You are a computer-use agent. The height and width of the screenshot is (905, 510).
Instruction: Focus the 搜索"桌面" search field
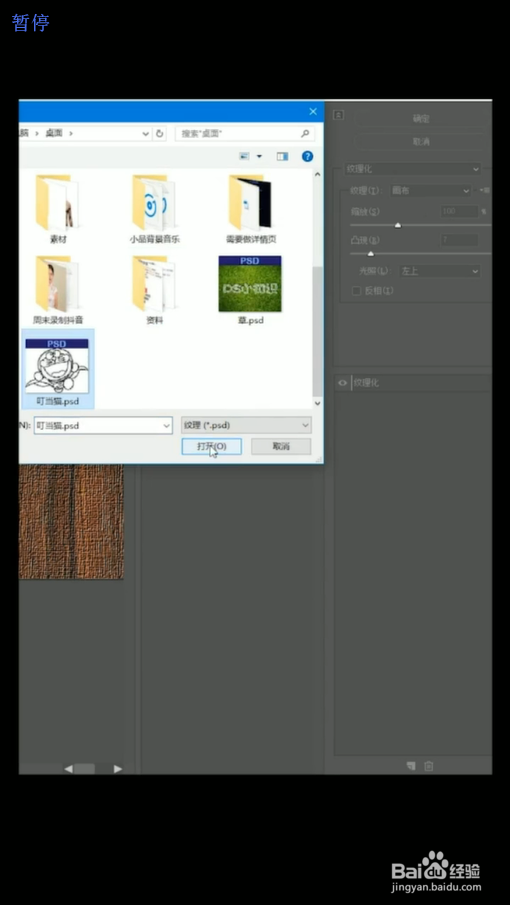[x=245, y=133]
